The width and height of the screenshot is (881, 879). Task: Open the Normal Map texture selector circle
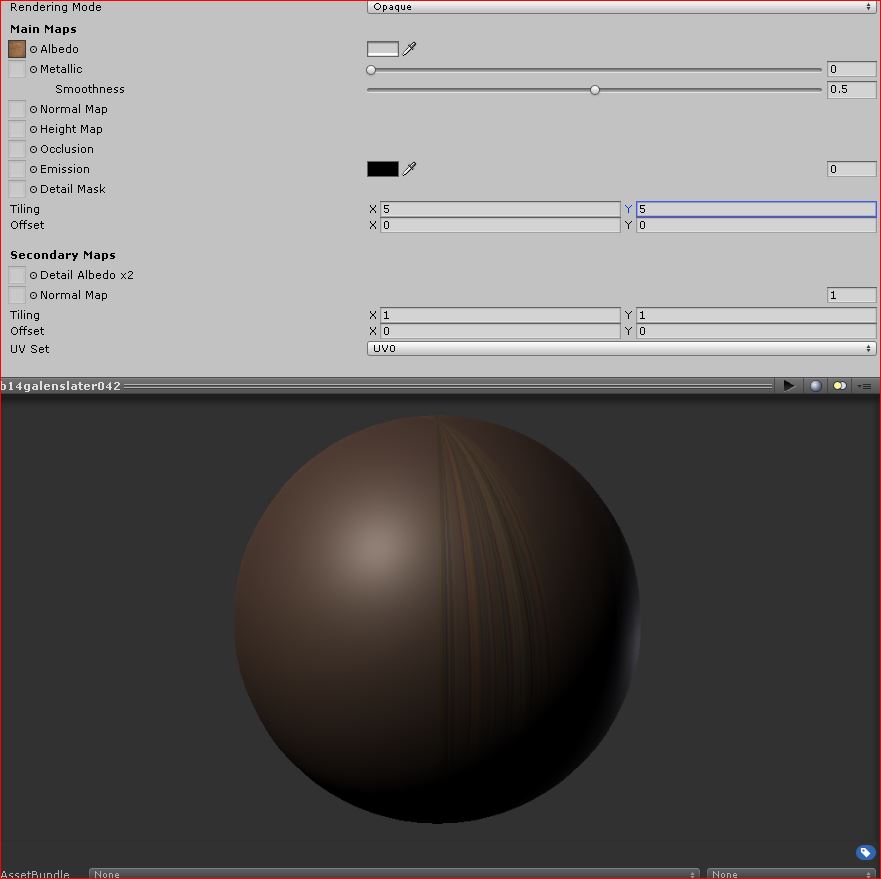[x=33, y=109]
